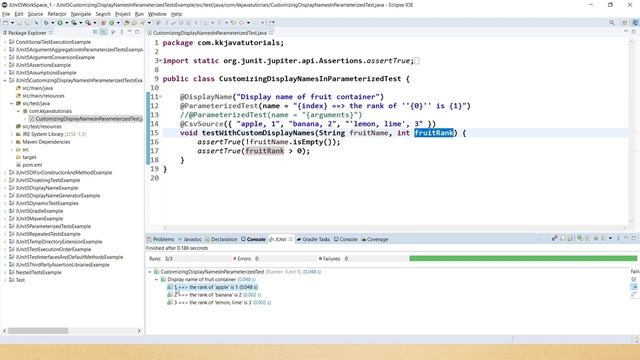Select test result rank of 'lemon, lime' is 3
This screenshot has width=640, height=360.
tap(219, 302)
